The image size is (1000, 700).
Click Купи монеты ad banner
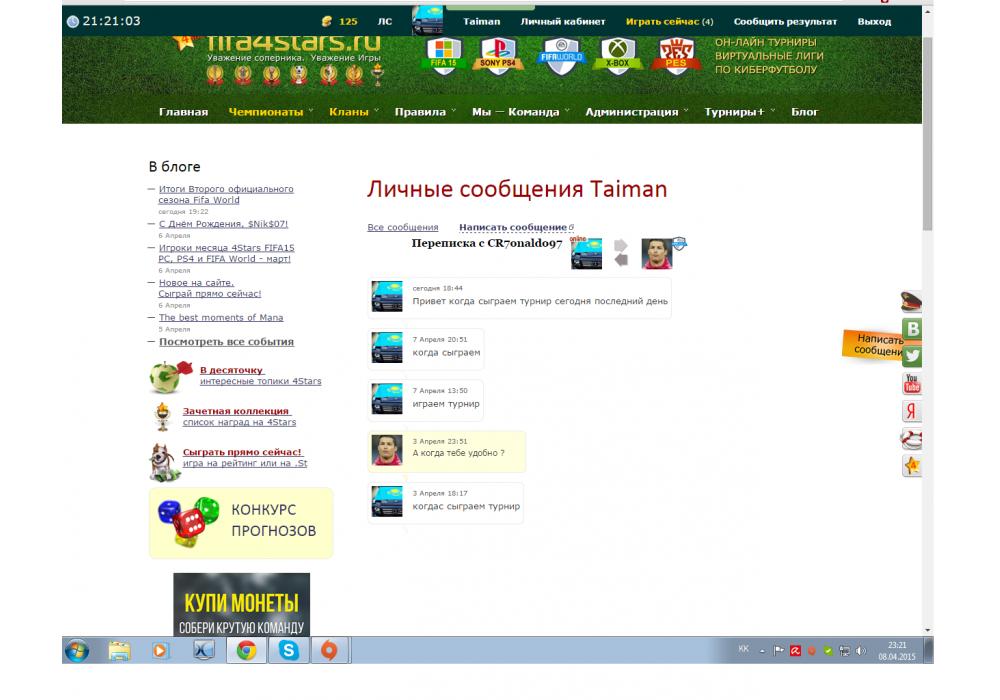(242, 604)
